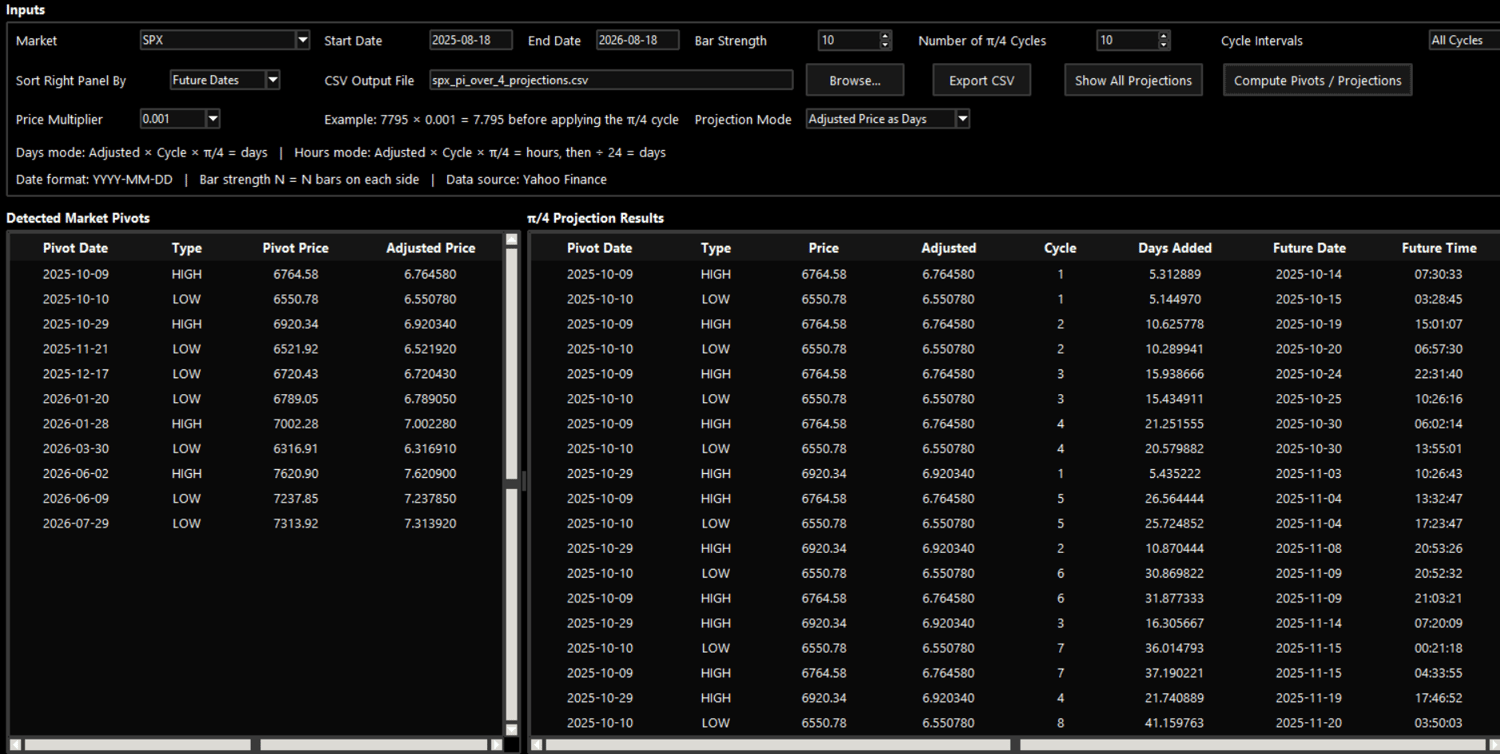This screenshot has height=754, width=1500.
Task: Click future time 13:55:01
Action: [1439, 449]
